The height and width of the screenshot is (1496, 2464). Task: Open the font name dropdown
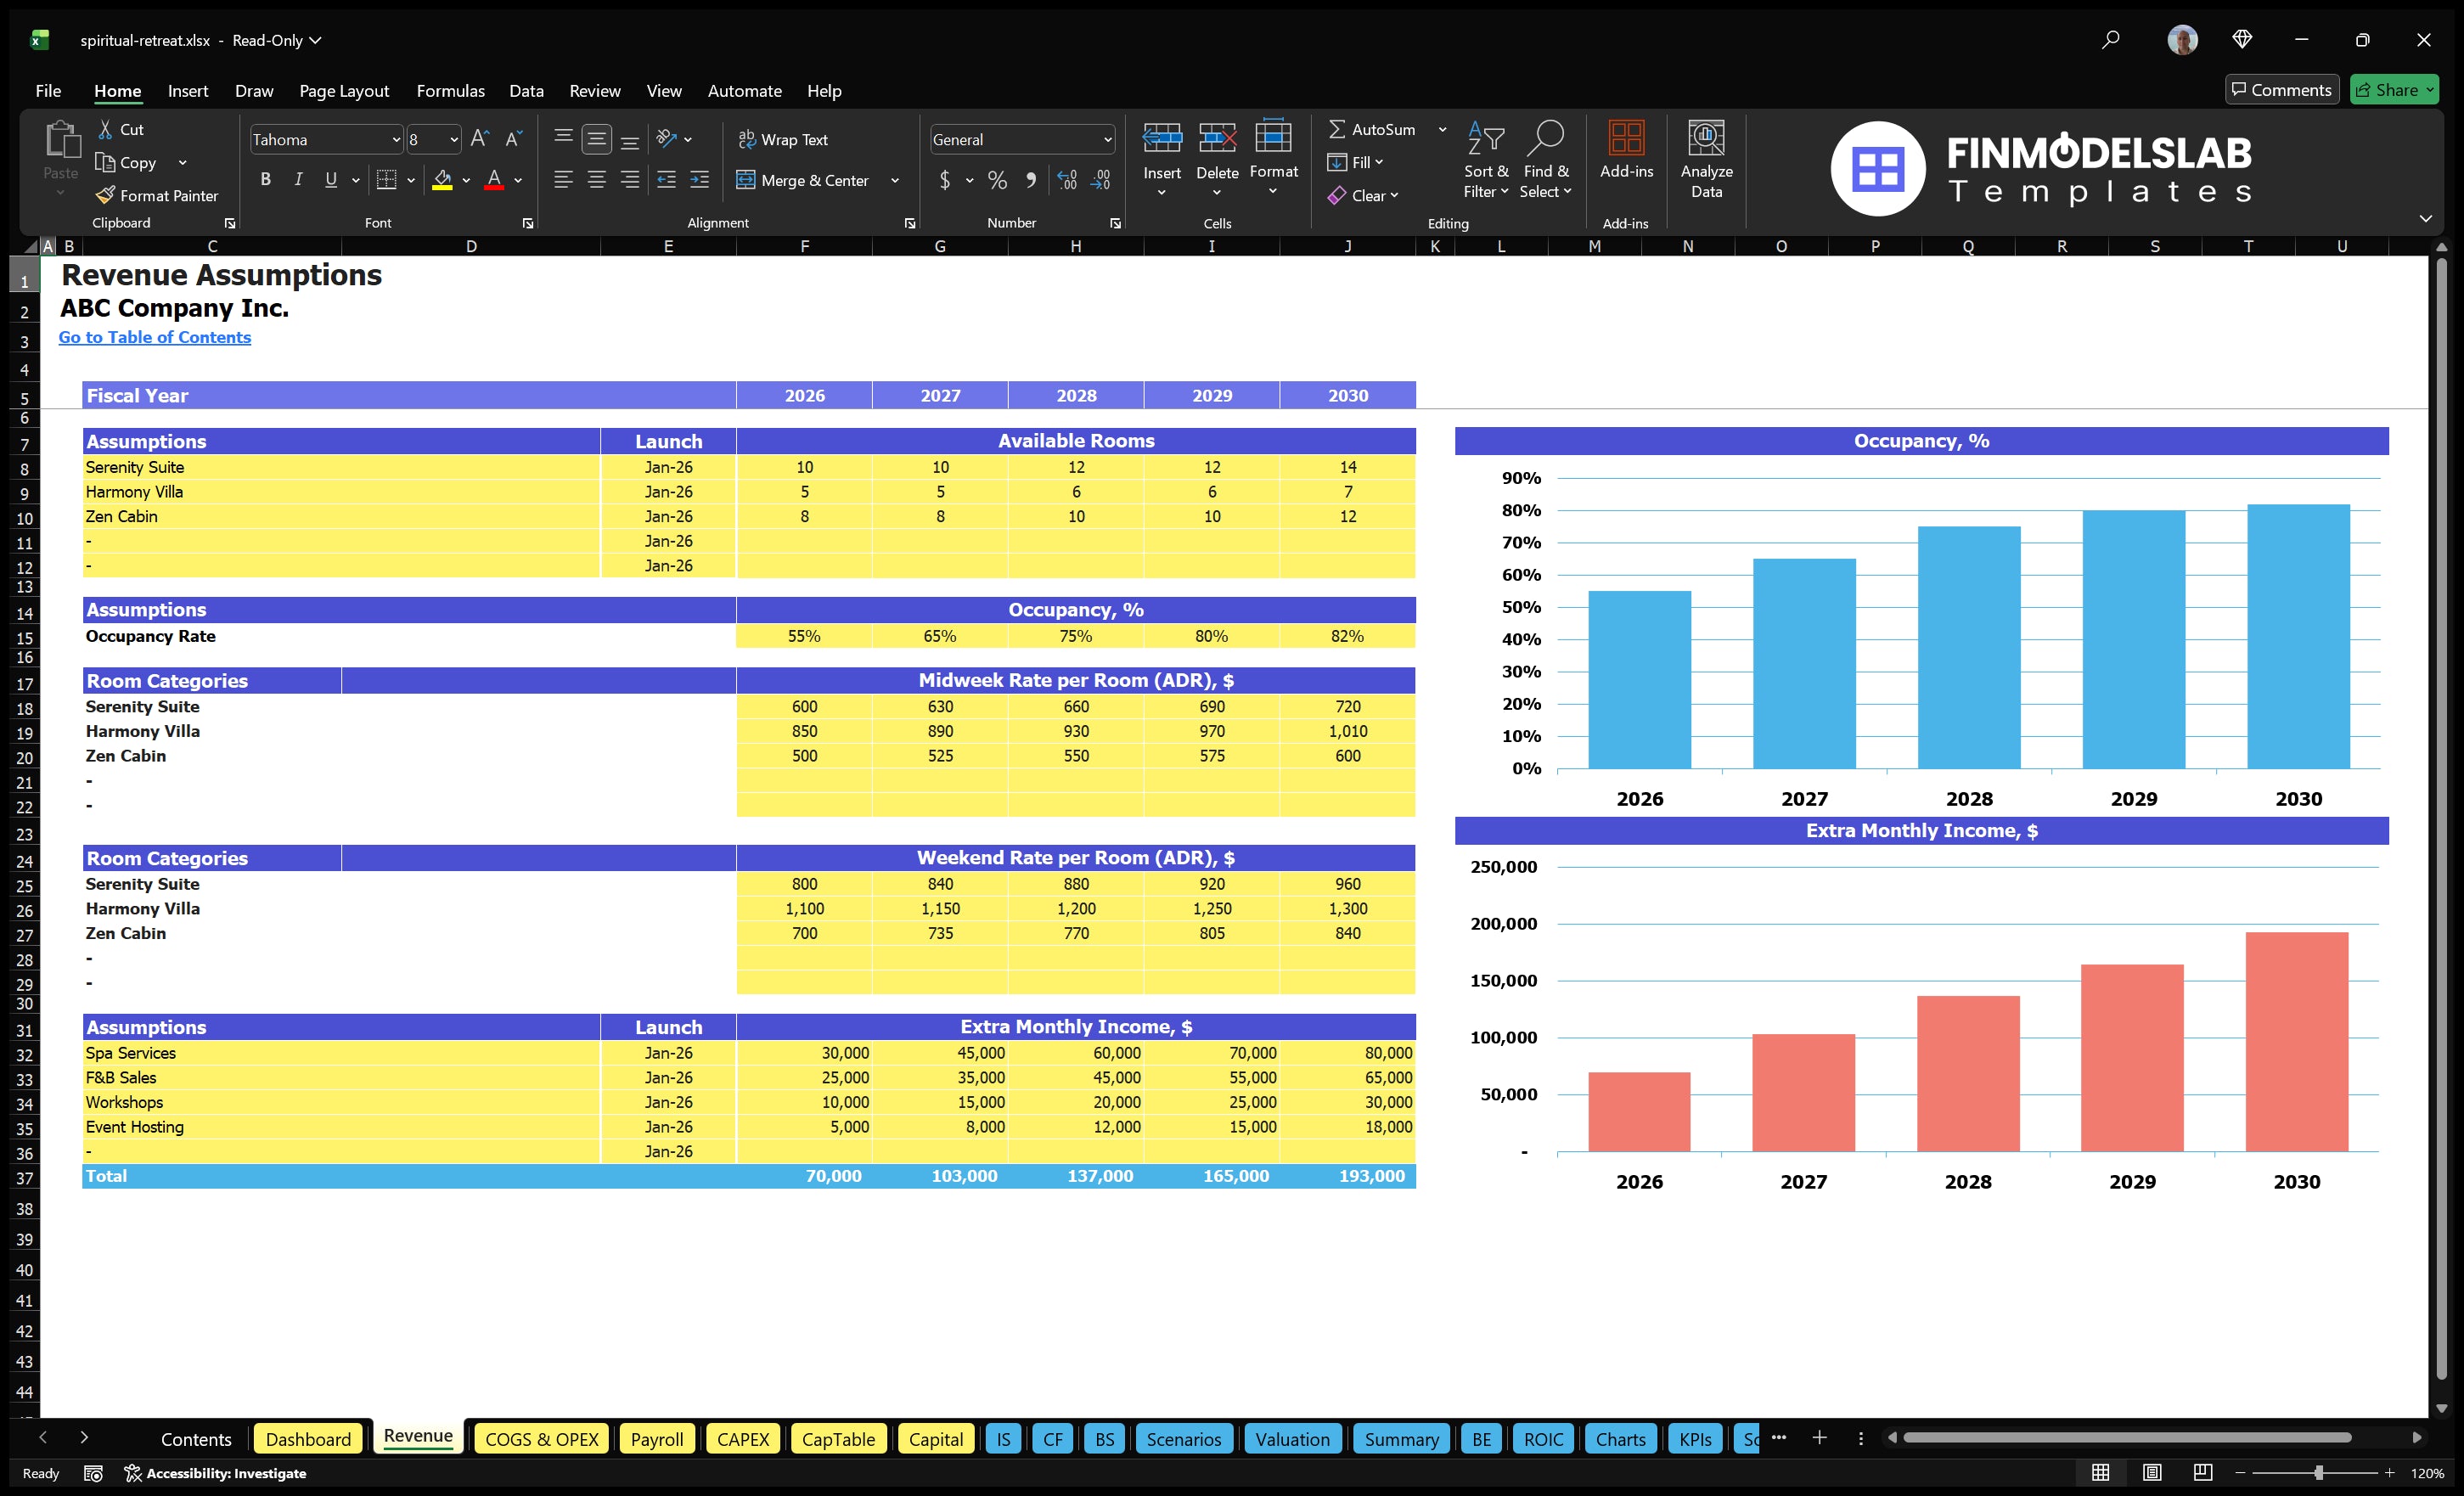click(397, 139)
